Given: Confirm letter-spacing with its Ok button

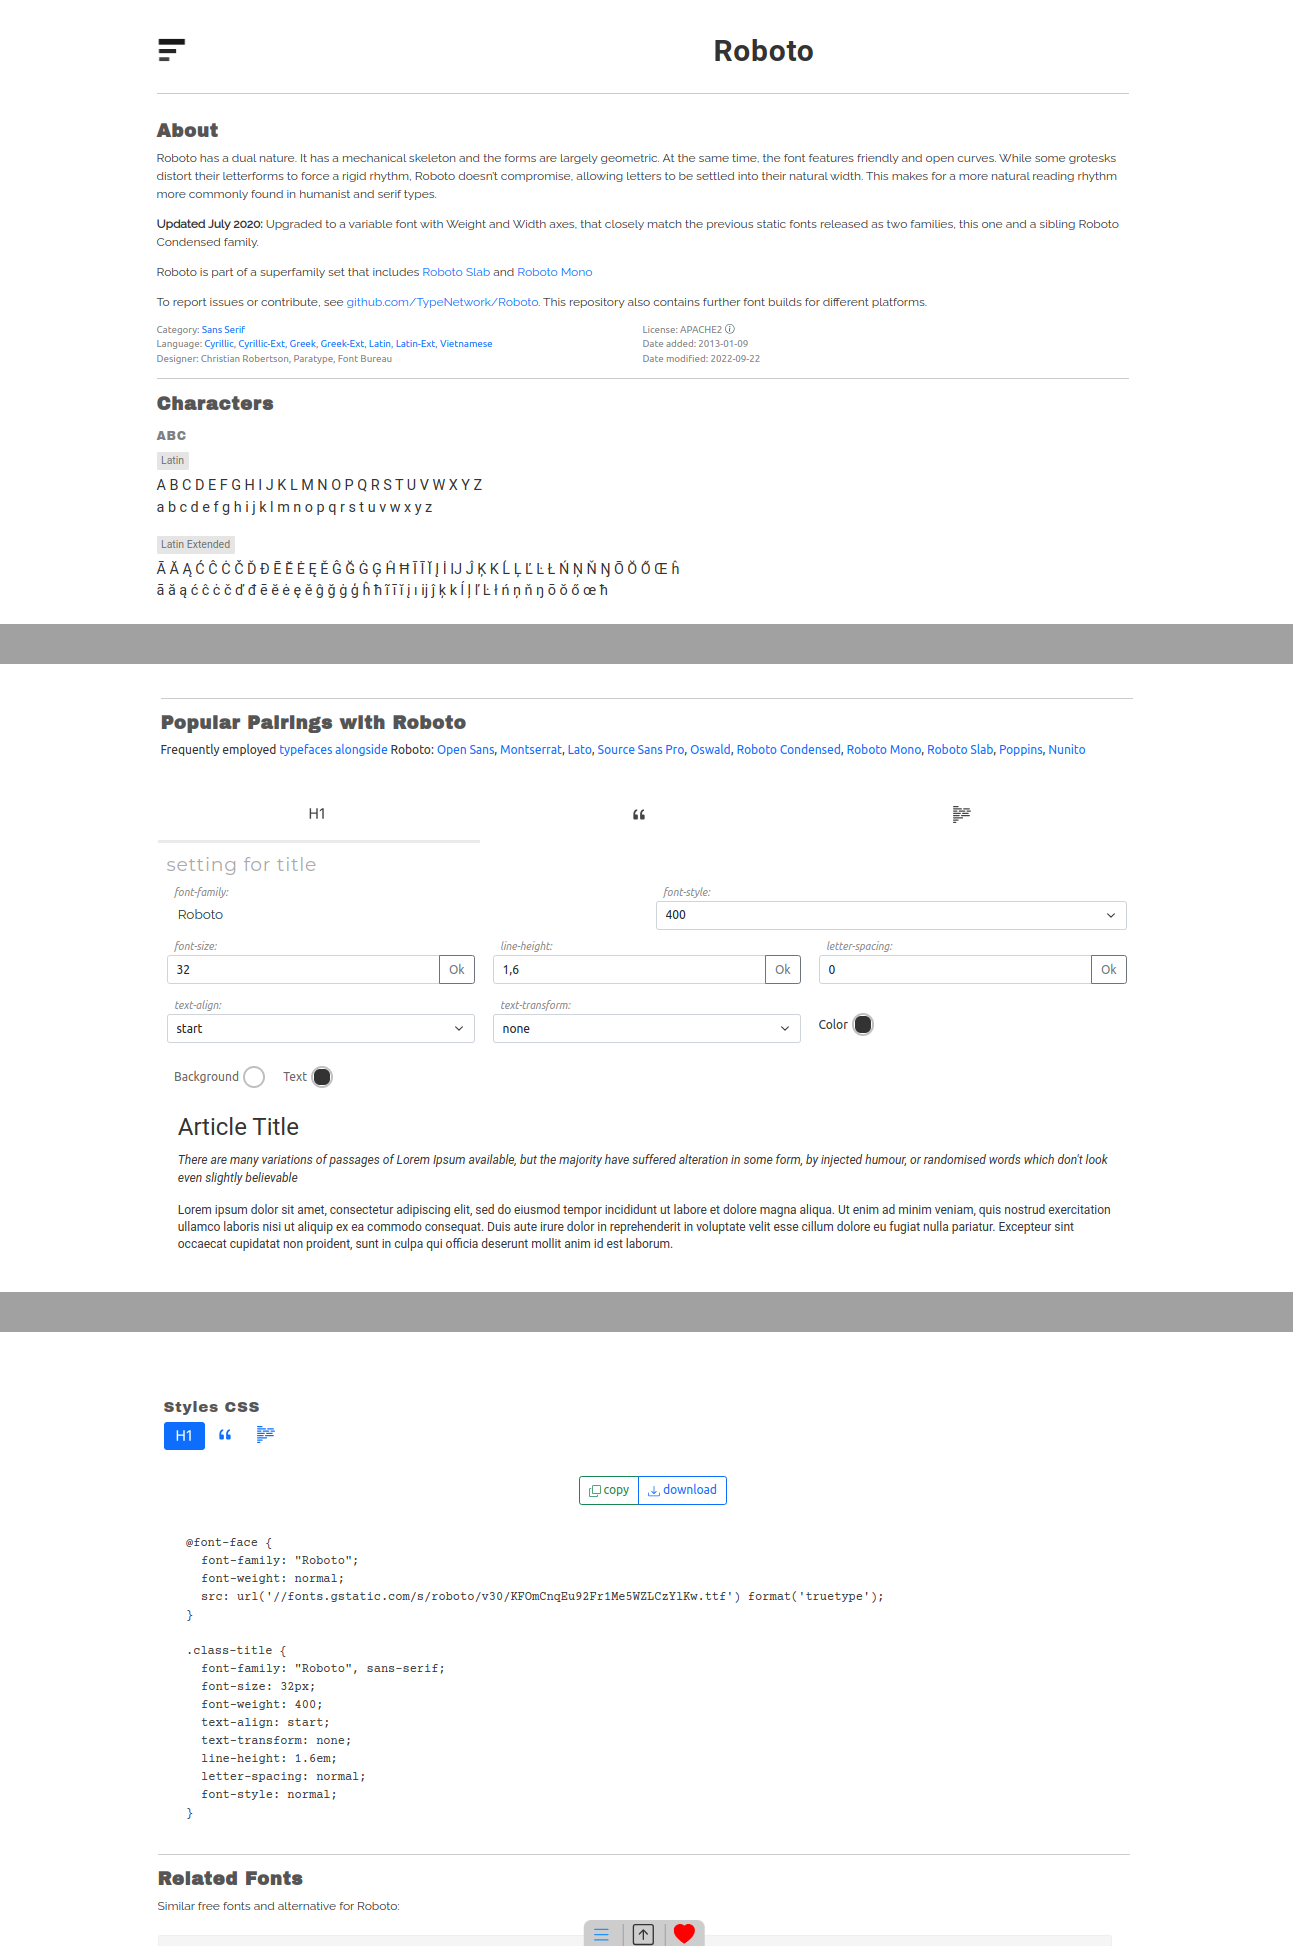Looking at the screenshot, I should click(1109, 969).
